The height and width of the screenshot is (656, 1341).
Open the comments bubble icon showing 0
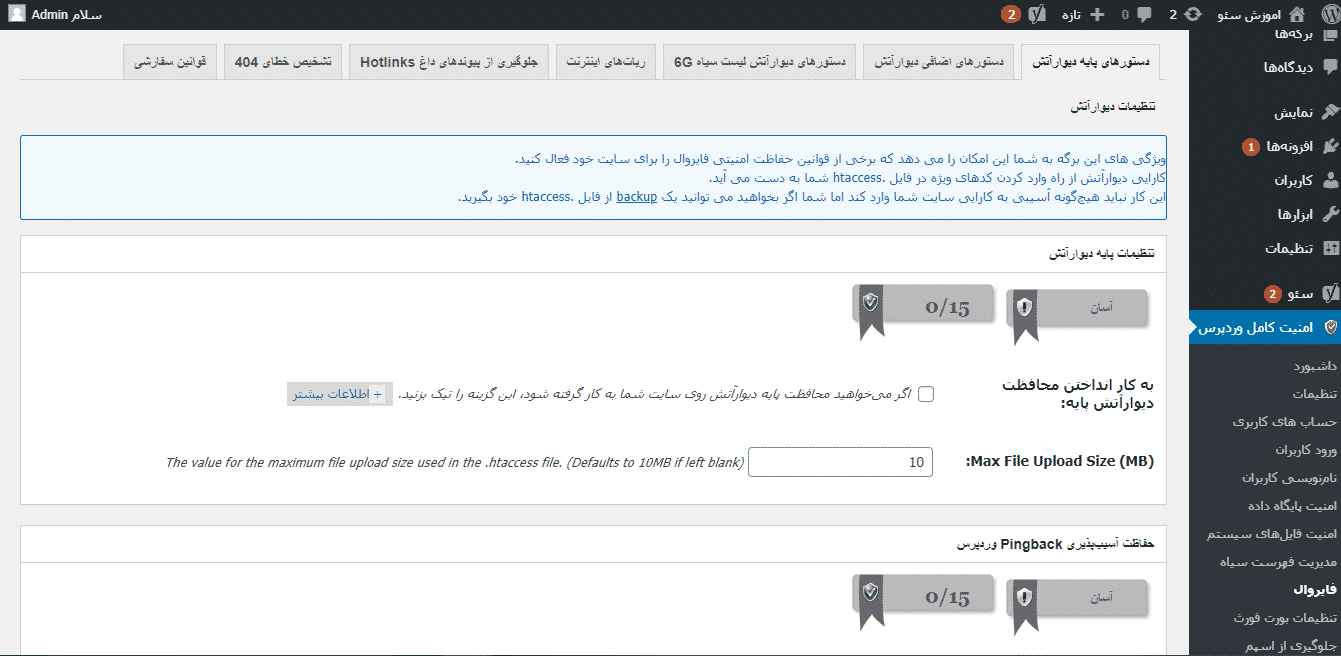click(1144, 15)
